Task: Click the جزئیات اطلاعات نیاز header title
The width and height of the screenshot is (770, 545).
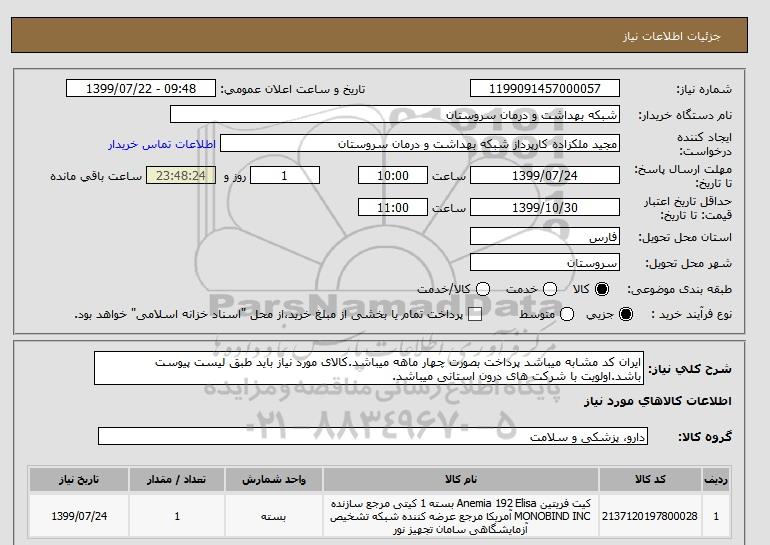Action: coord(671,36)
